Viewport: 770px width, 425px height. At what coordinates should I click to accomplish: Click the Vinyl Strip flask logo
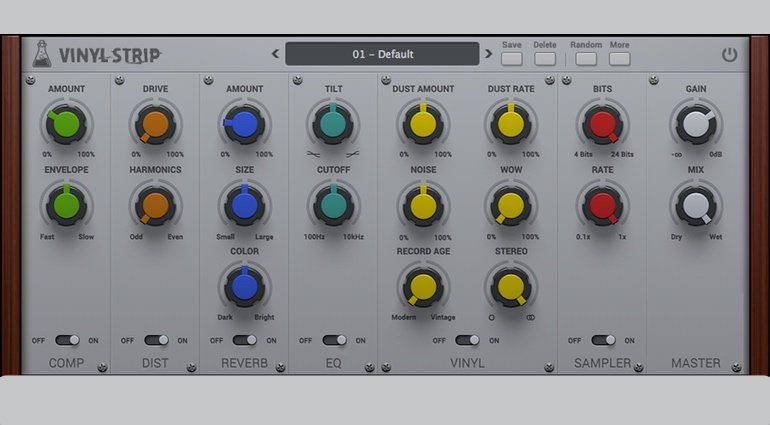[x=41, y=54]
